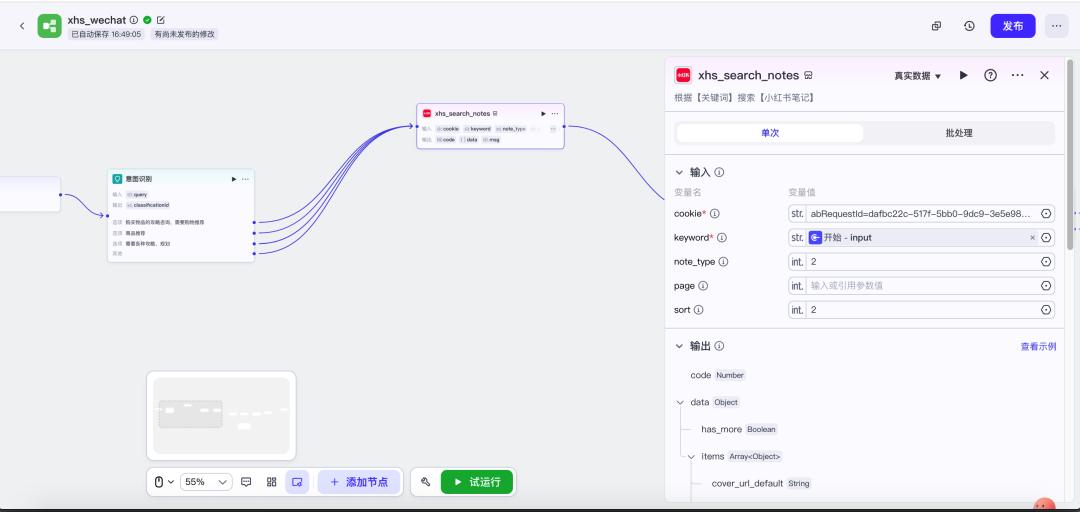Click the red 小红书 plugin icon in panel
The height and width of the screenshot is (512, 1080).
pos(683,75)
